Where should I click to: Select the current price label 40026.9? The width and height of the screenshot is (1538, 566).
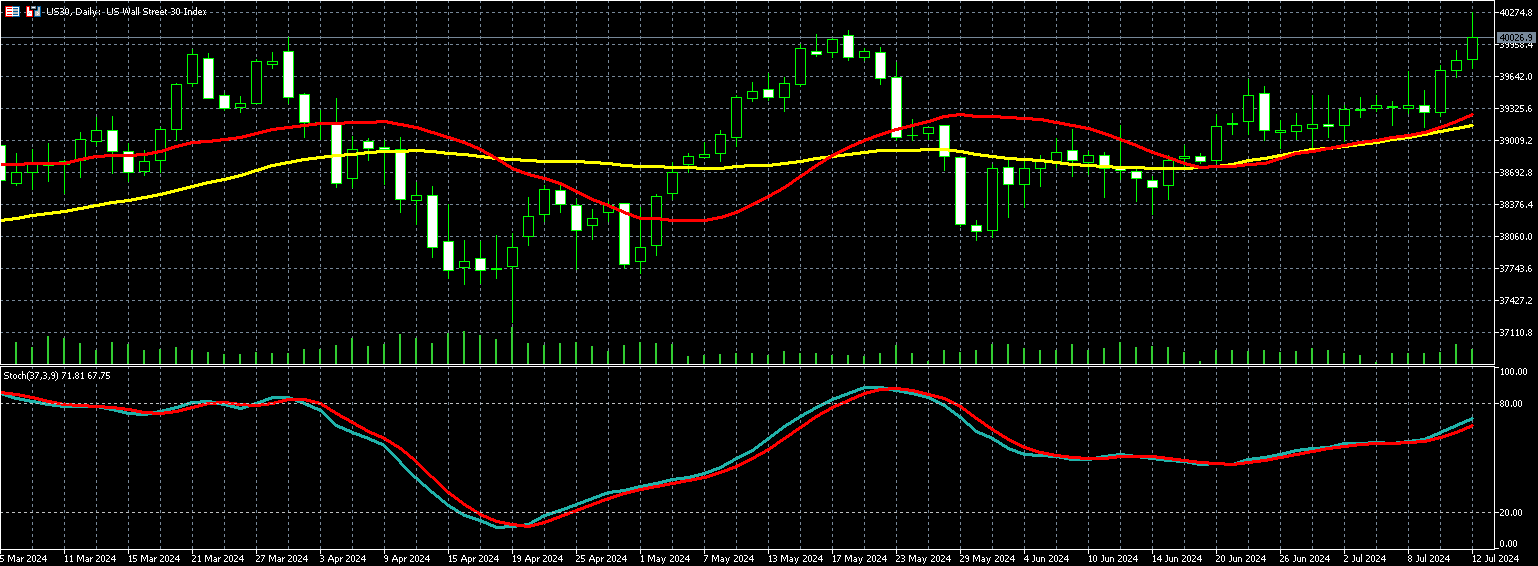pos(1516,38)
